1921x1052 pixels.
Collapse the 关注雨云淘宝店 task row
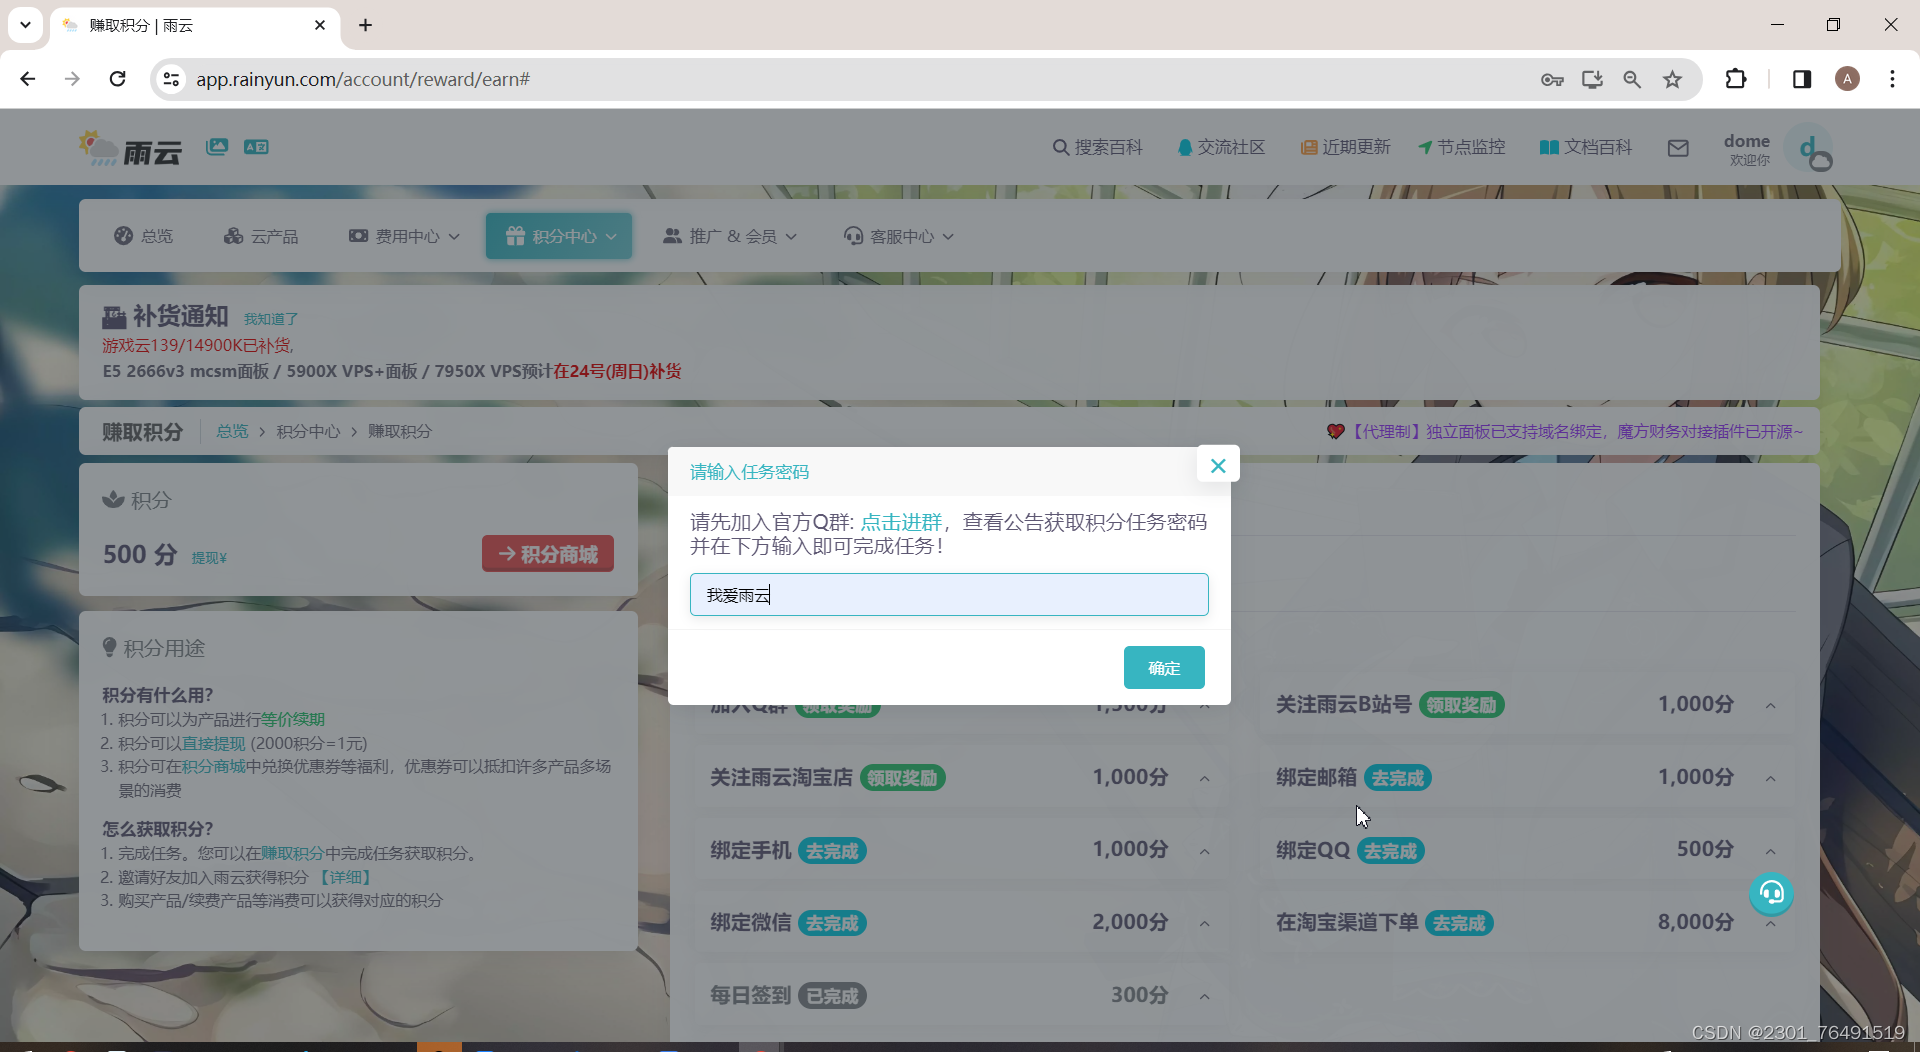(x=1205, y=779)
